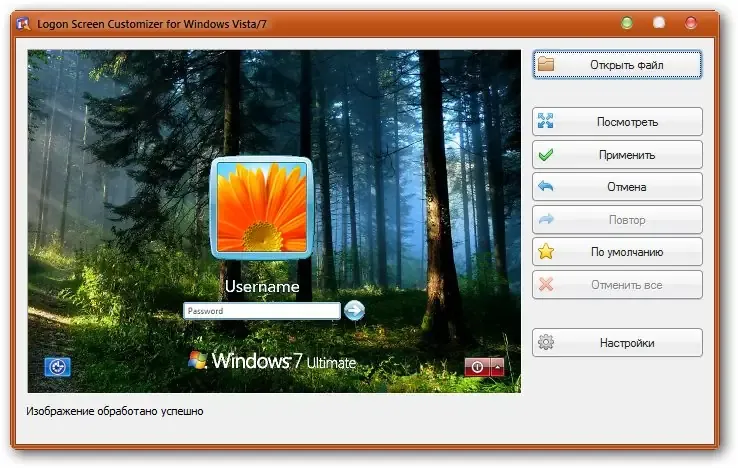Click the yellow star icon
This screenshot has height=468, width=738.
(x=545, y=251)
